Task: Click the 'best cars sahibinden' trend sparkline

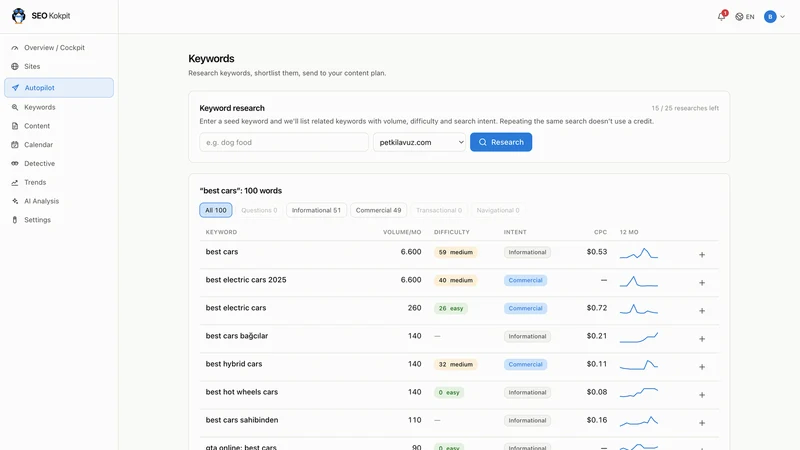Action: pos(639,421)
